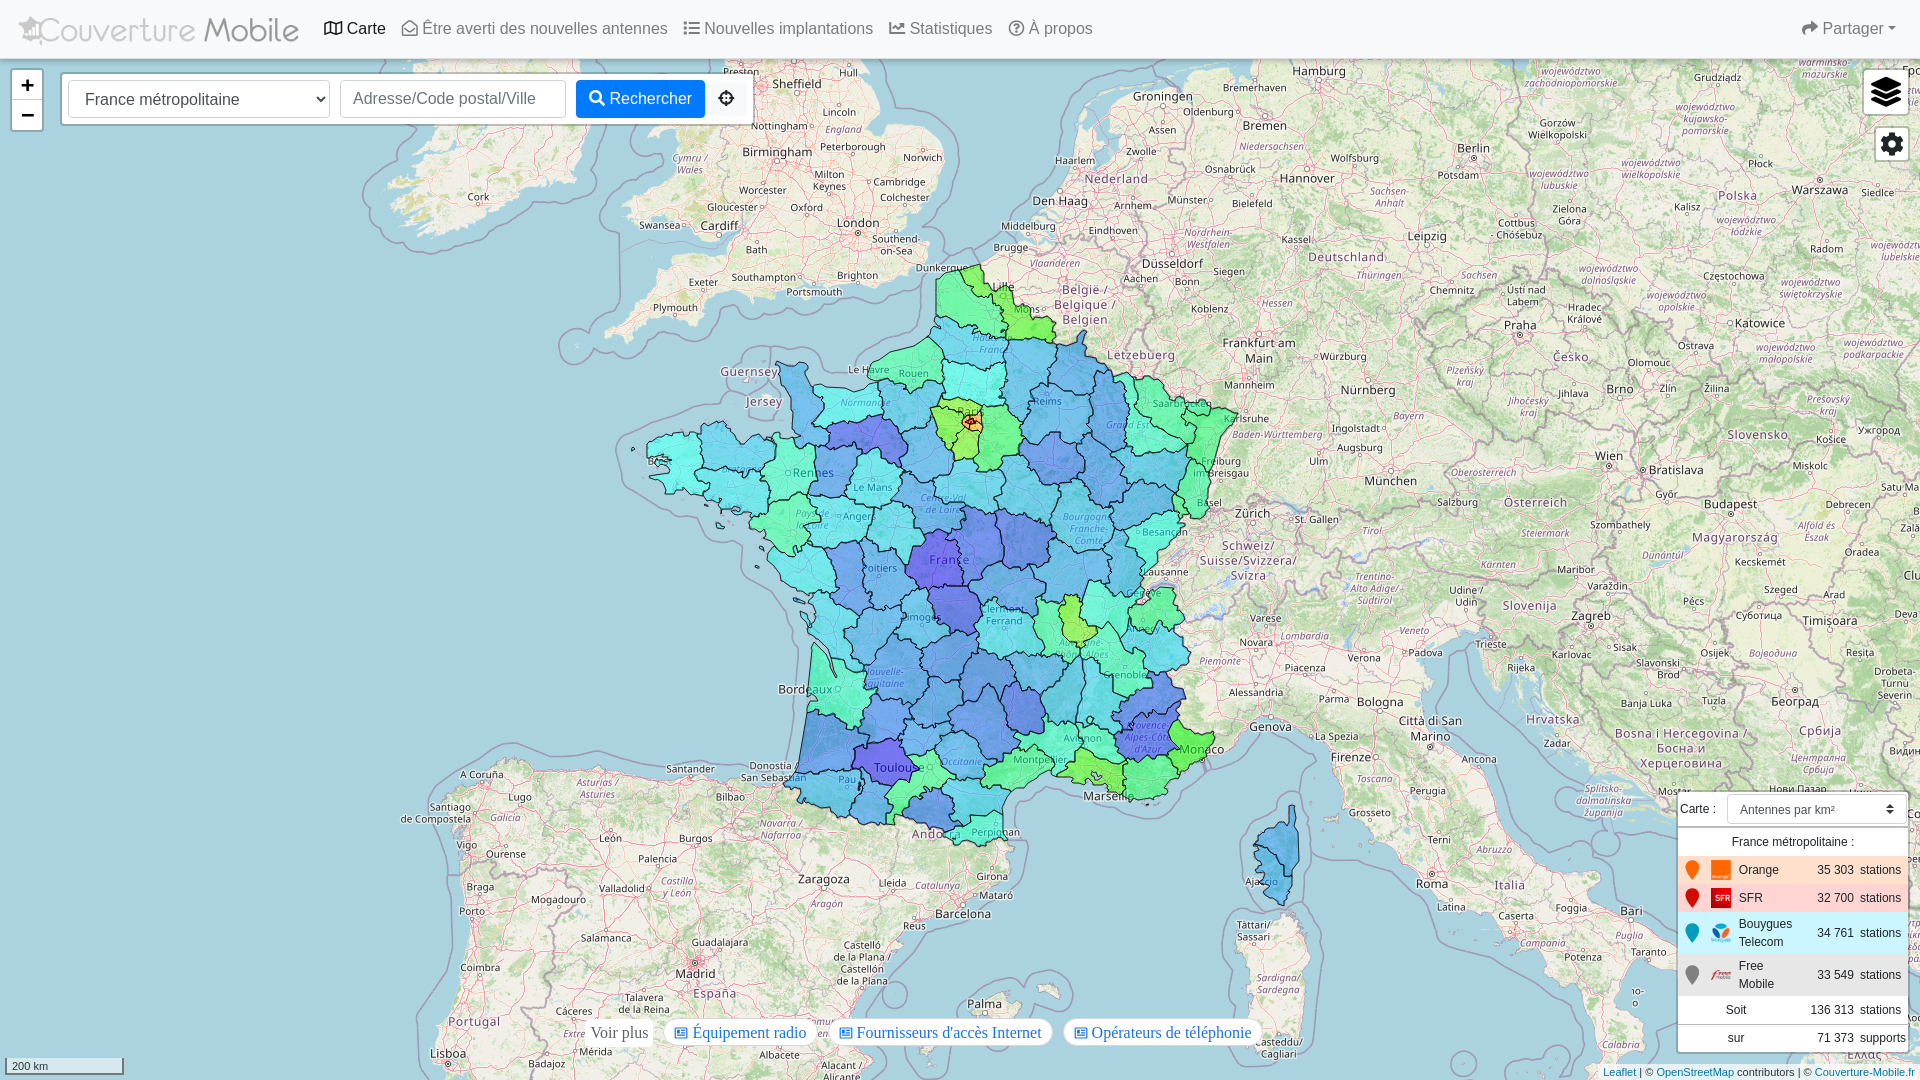The width and height of the screenshot is (1920, 1080).
Task: Click the France métropolitaine legend heading
Action: point(1793,842)
